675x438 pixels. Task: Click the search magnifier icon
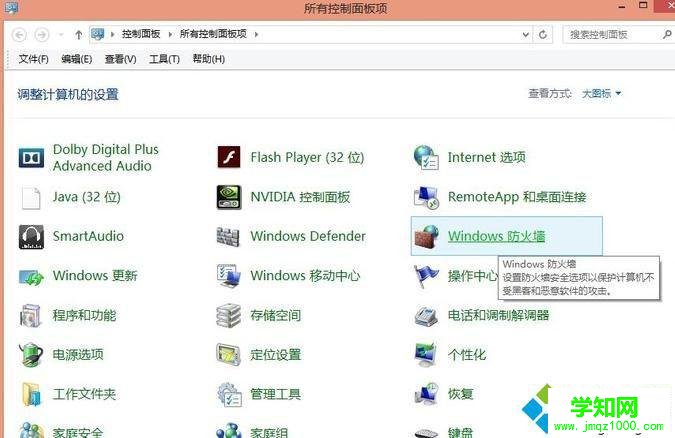[x=667, y=34]
